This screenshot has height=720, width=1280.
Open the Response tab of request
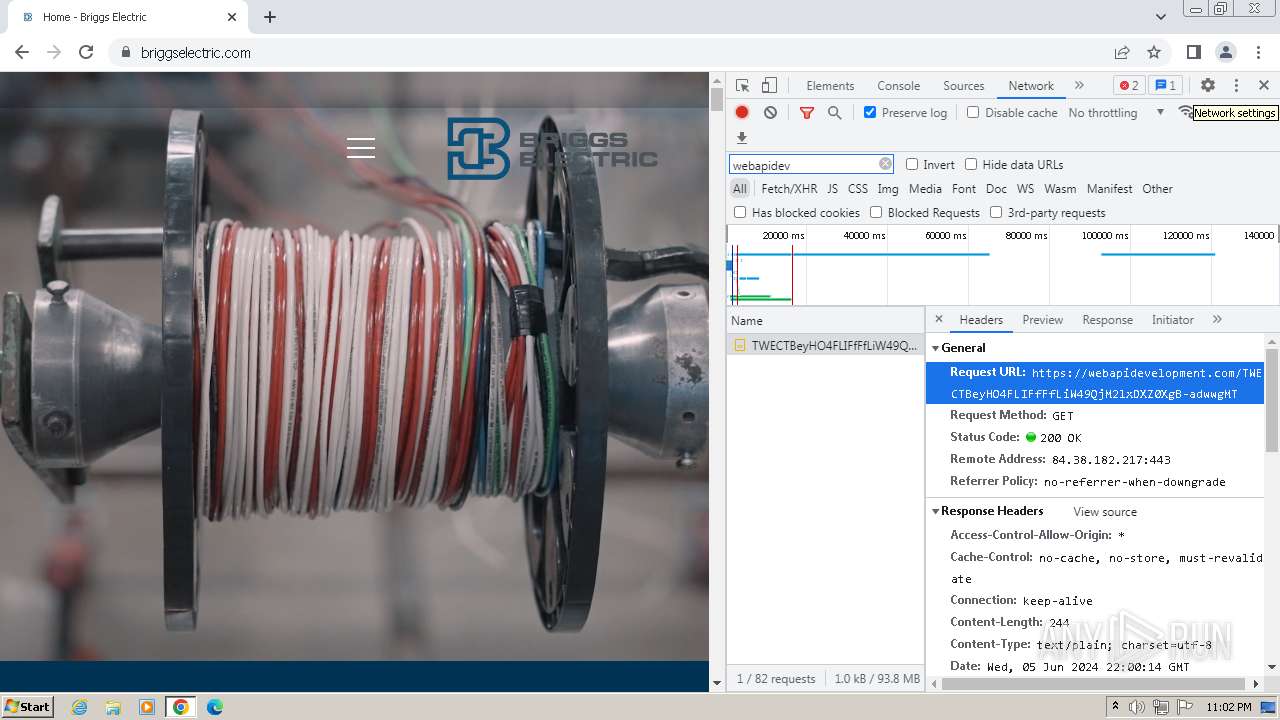[1107, 320]
